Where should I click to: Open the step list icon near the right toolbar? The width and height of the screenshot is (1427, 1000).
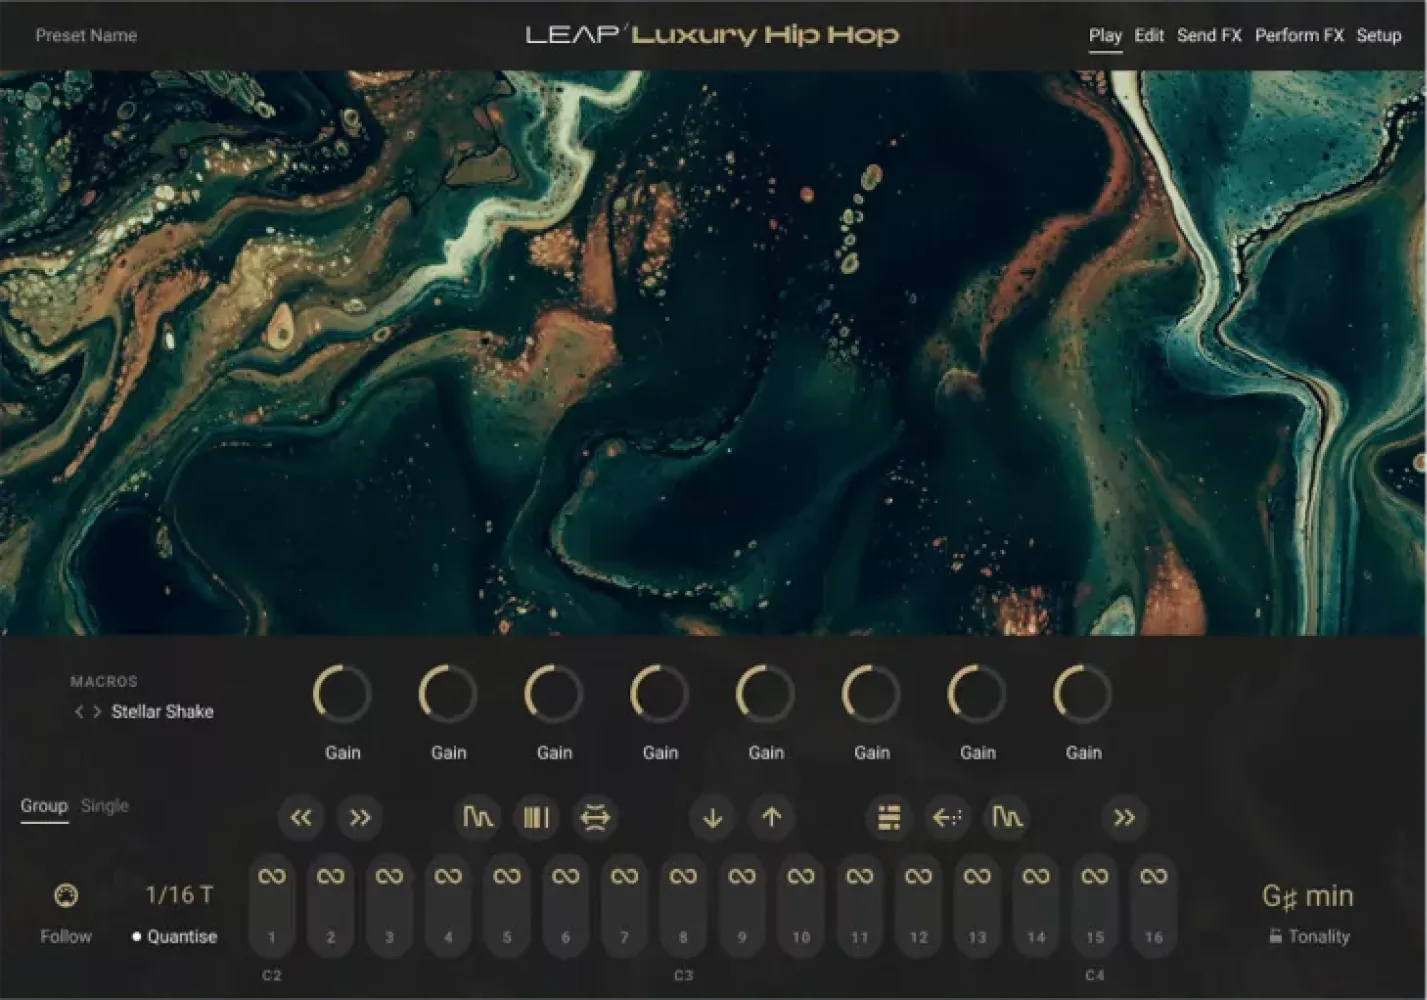889,817
